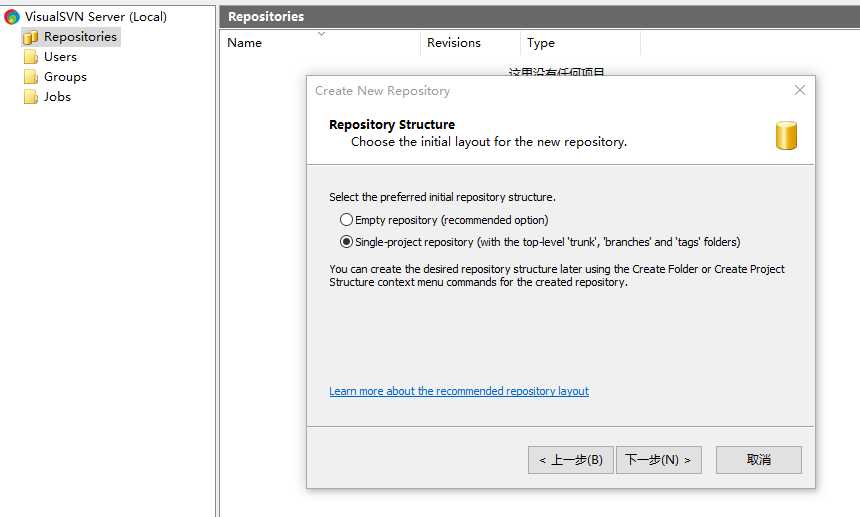Image resolution: width=860 pixels, height=517 pixels.
Task: Click the Revisions column header
Action: click(x=471, y=43)
